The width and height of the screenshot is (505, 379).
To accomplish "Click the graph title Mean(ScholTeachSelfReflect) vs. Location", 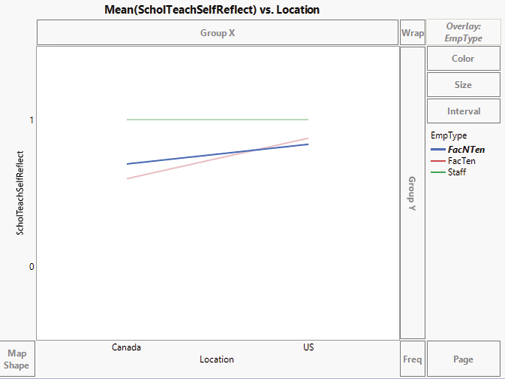I will click(212, 10).
